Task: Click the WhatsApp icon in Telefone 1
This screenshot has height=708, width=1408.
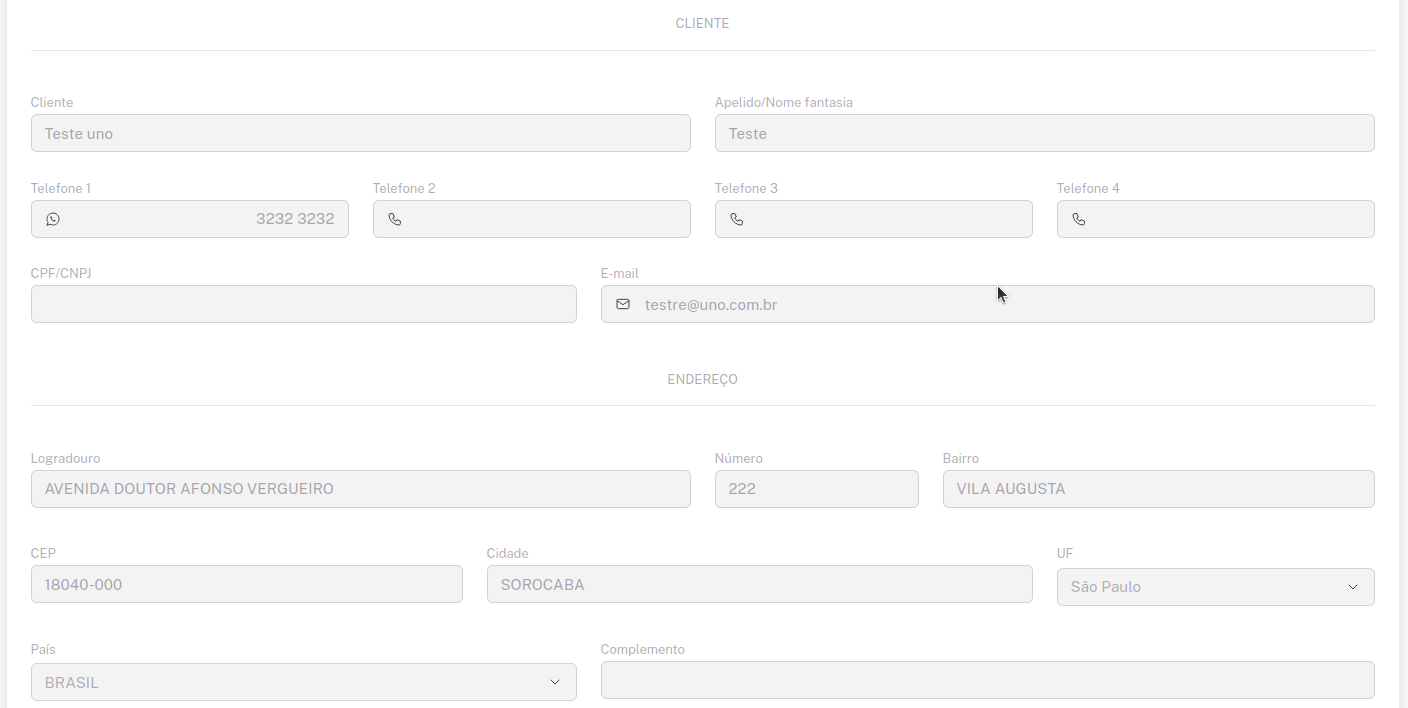Action: click(53, 219)
